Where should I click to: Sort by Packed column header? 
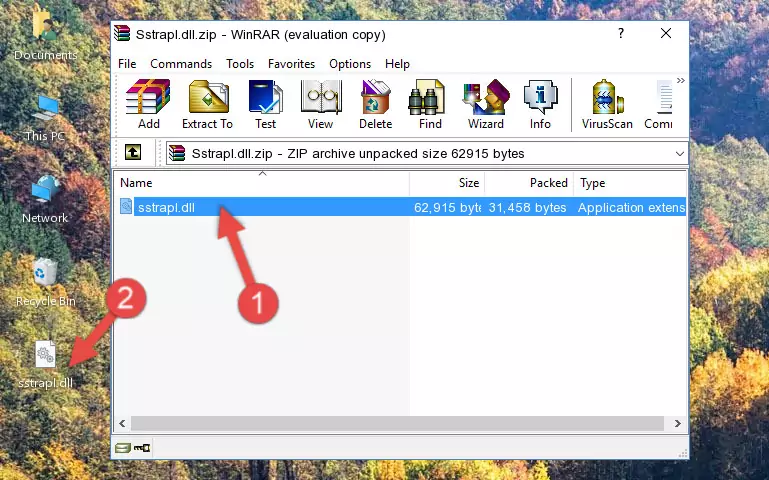click(529, 183)
